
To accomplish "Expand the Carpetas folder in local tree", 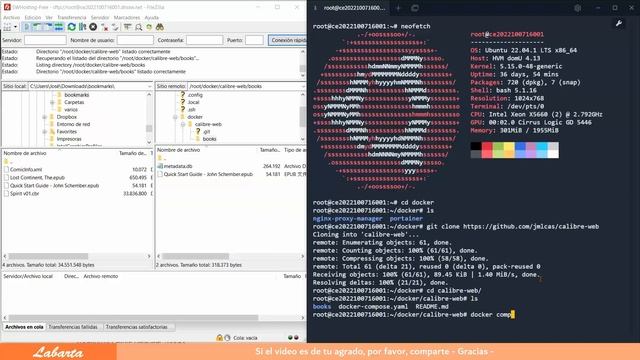I will click(x=52, y=102).
